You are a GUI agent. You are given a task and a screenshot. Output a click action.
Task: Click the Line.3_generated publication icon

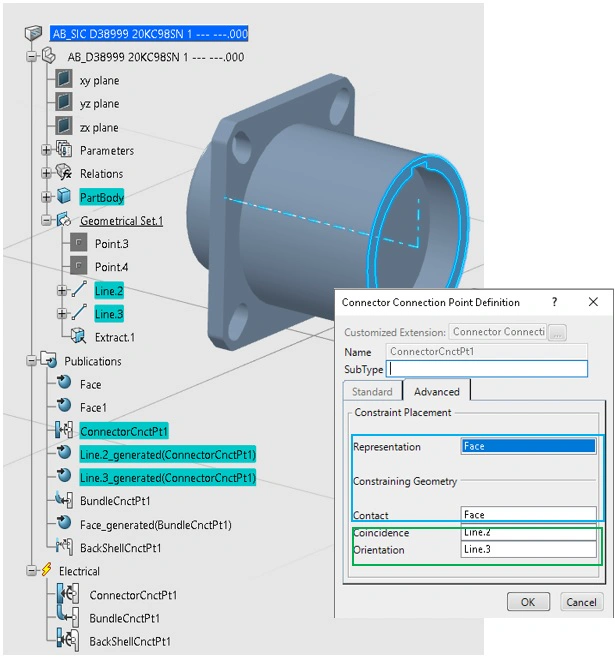[64, 476]
